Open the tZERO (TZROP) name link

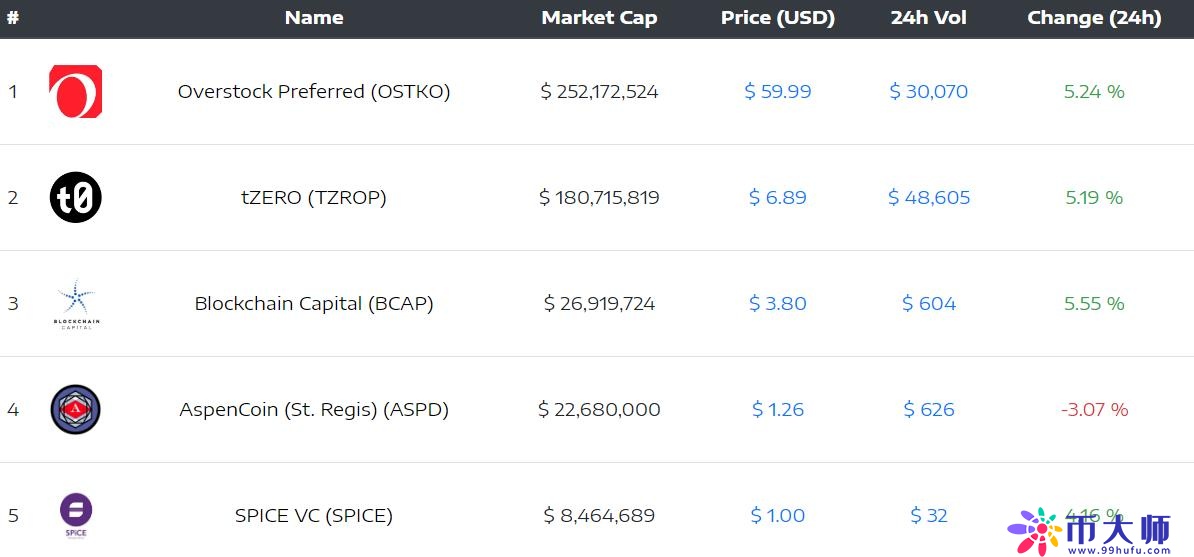tap(314, 197)
